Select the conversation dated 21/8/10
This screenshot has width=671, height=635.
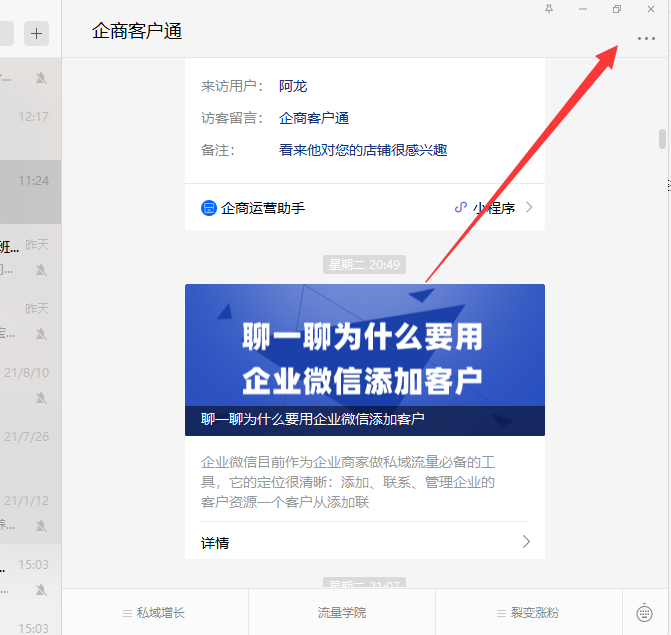pos(30,384)
